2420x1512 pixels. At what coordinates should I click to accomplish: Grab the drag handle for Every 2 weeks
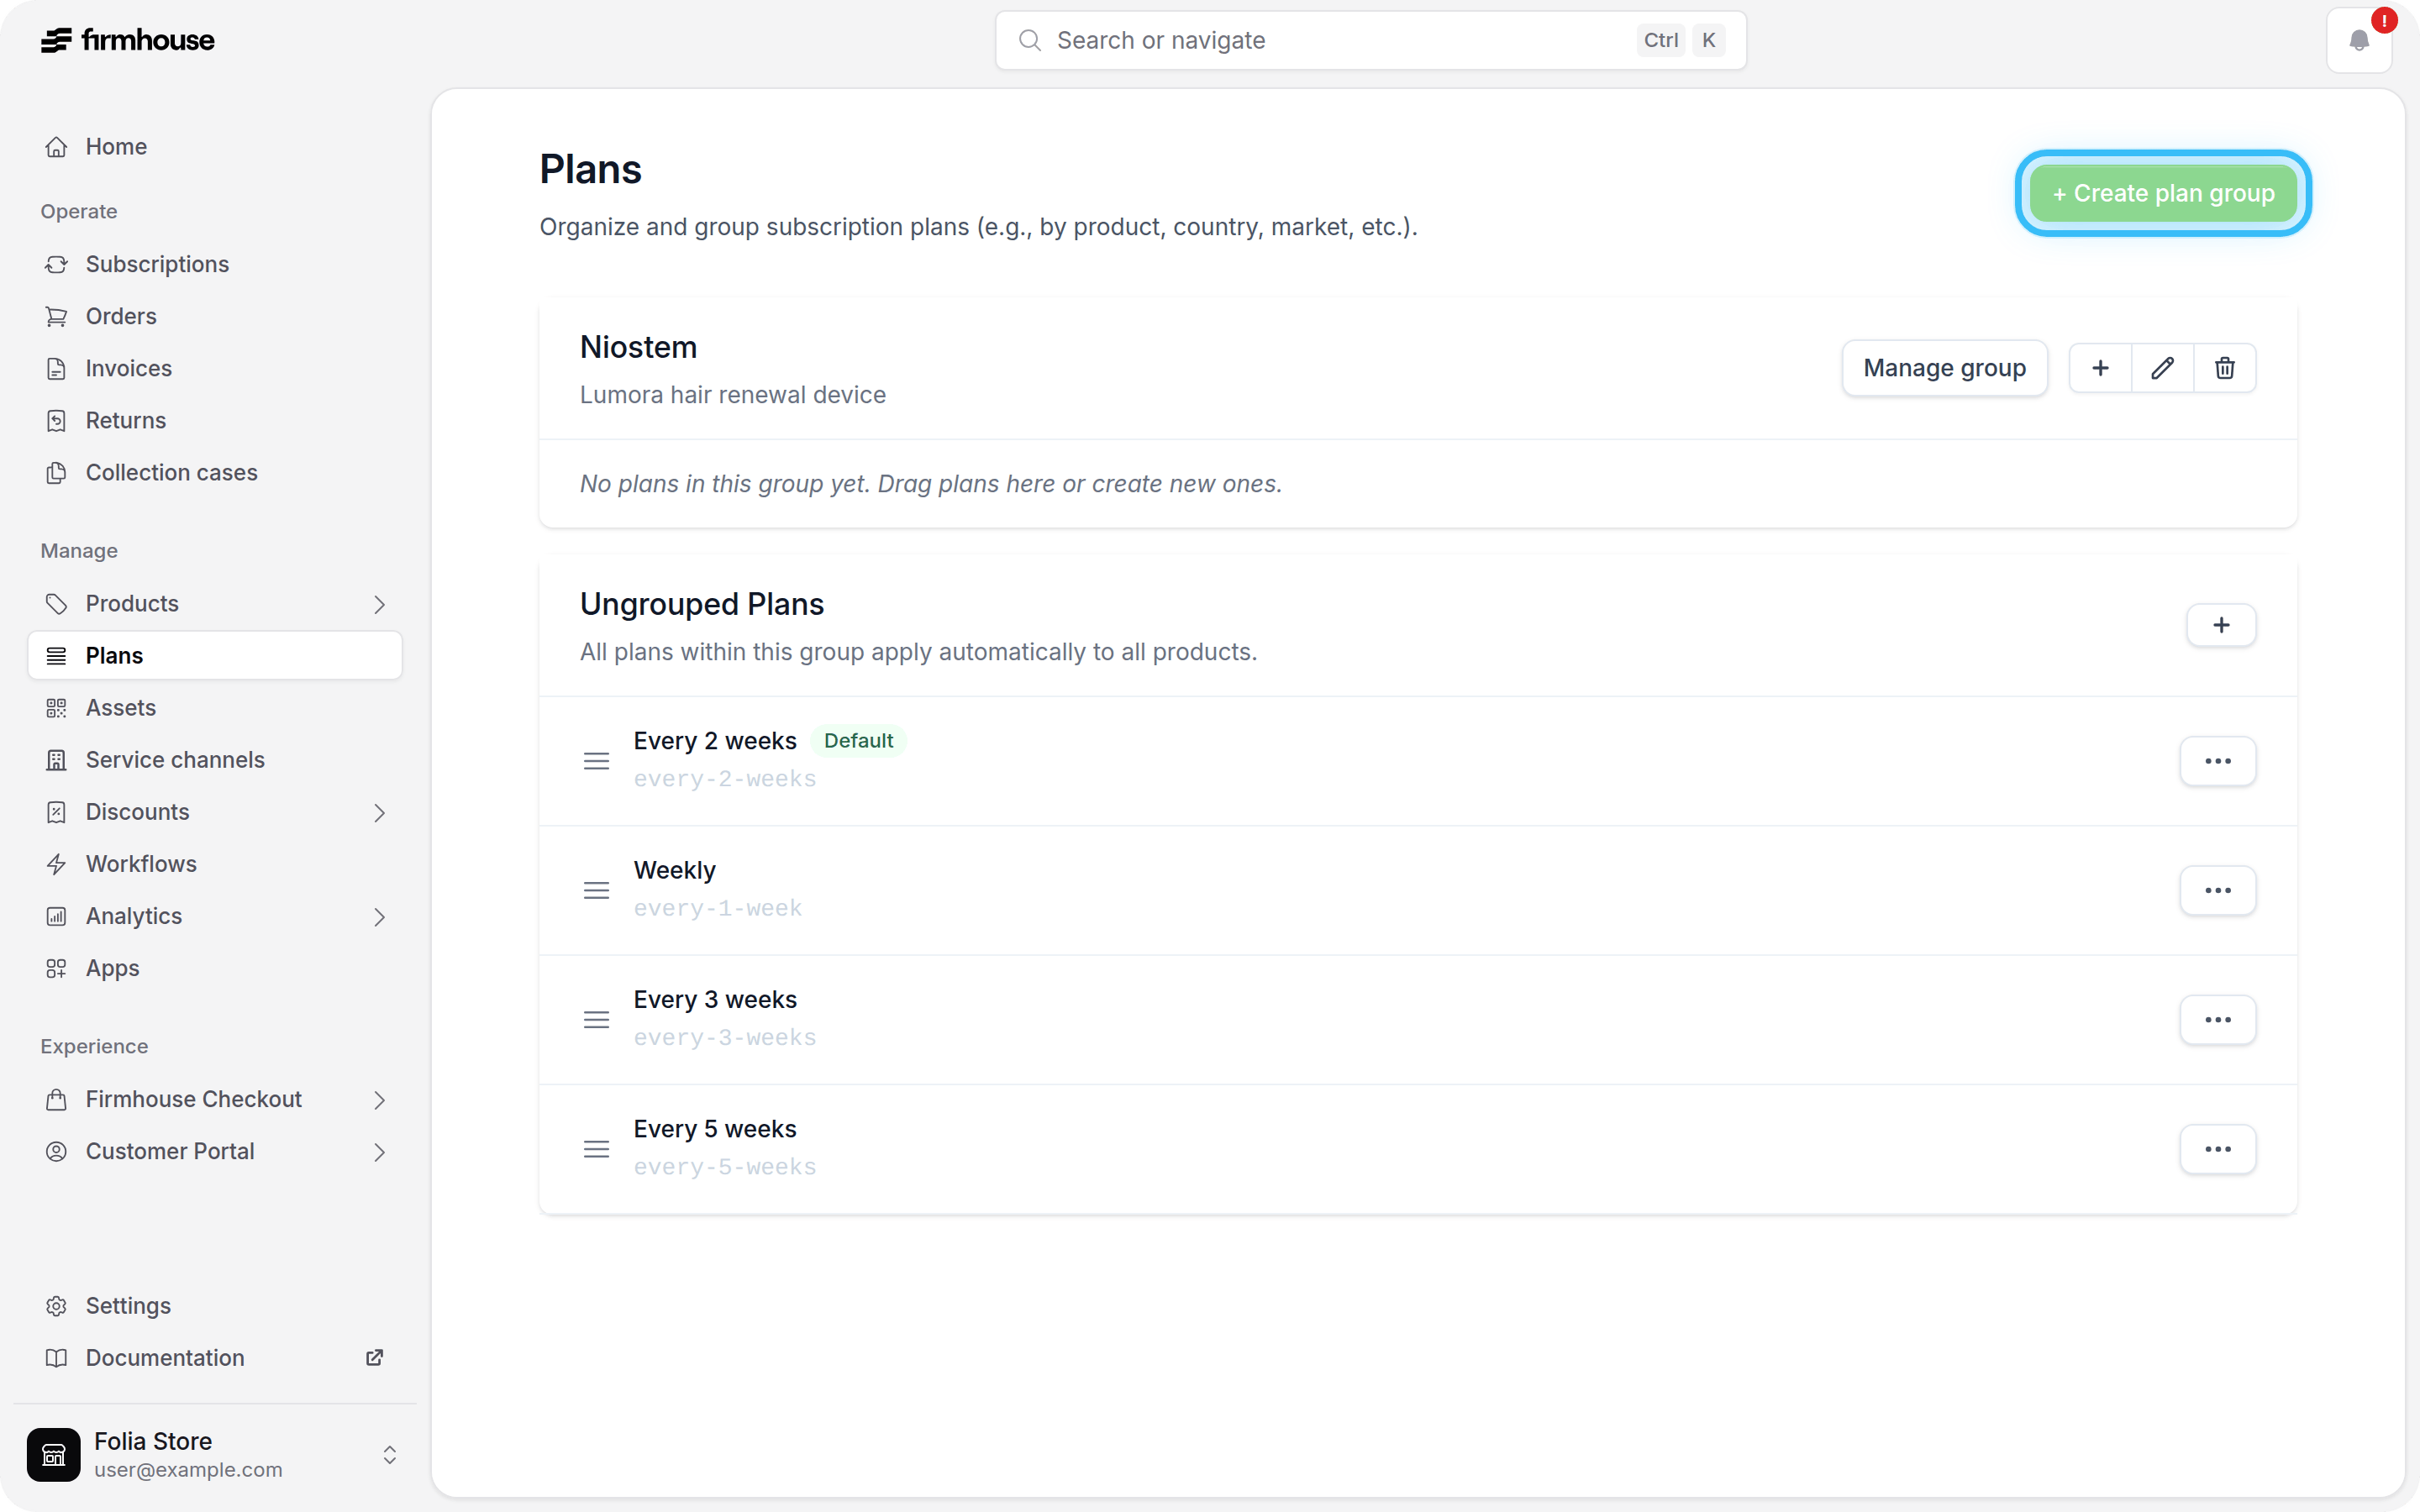coord(596,761)
